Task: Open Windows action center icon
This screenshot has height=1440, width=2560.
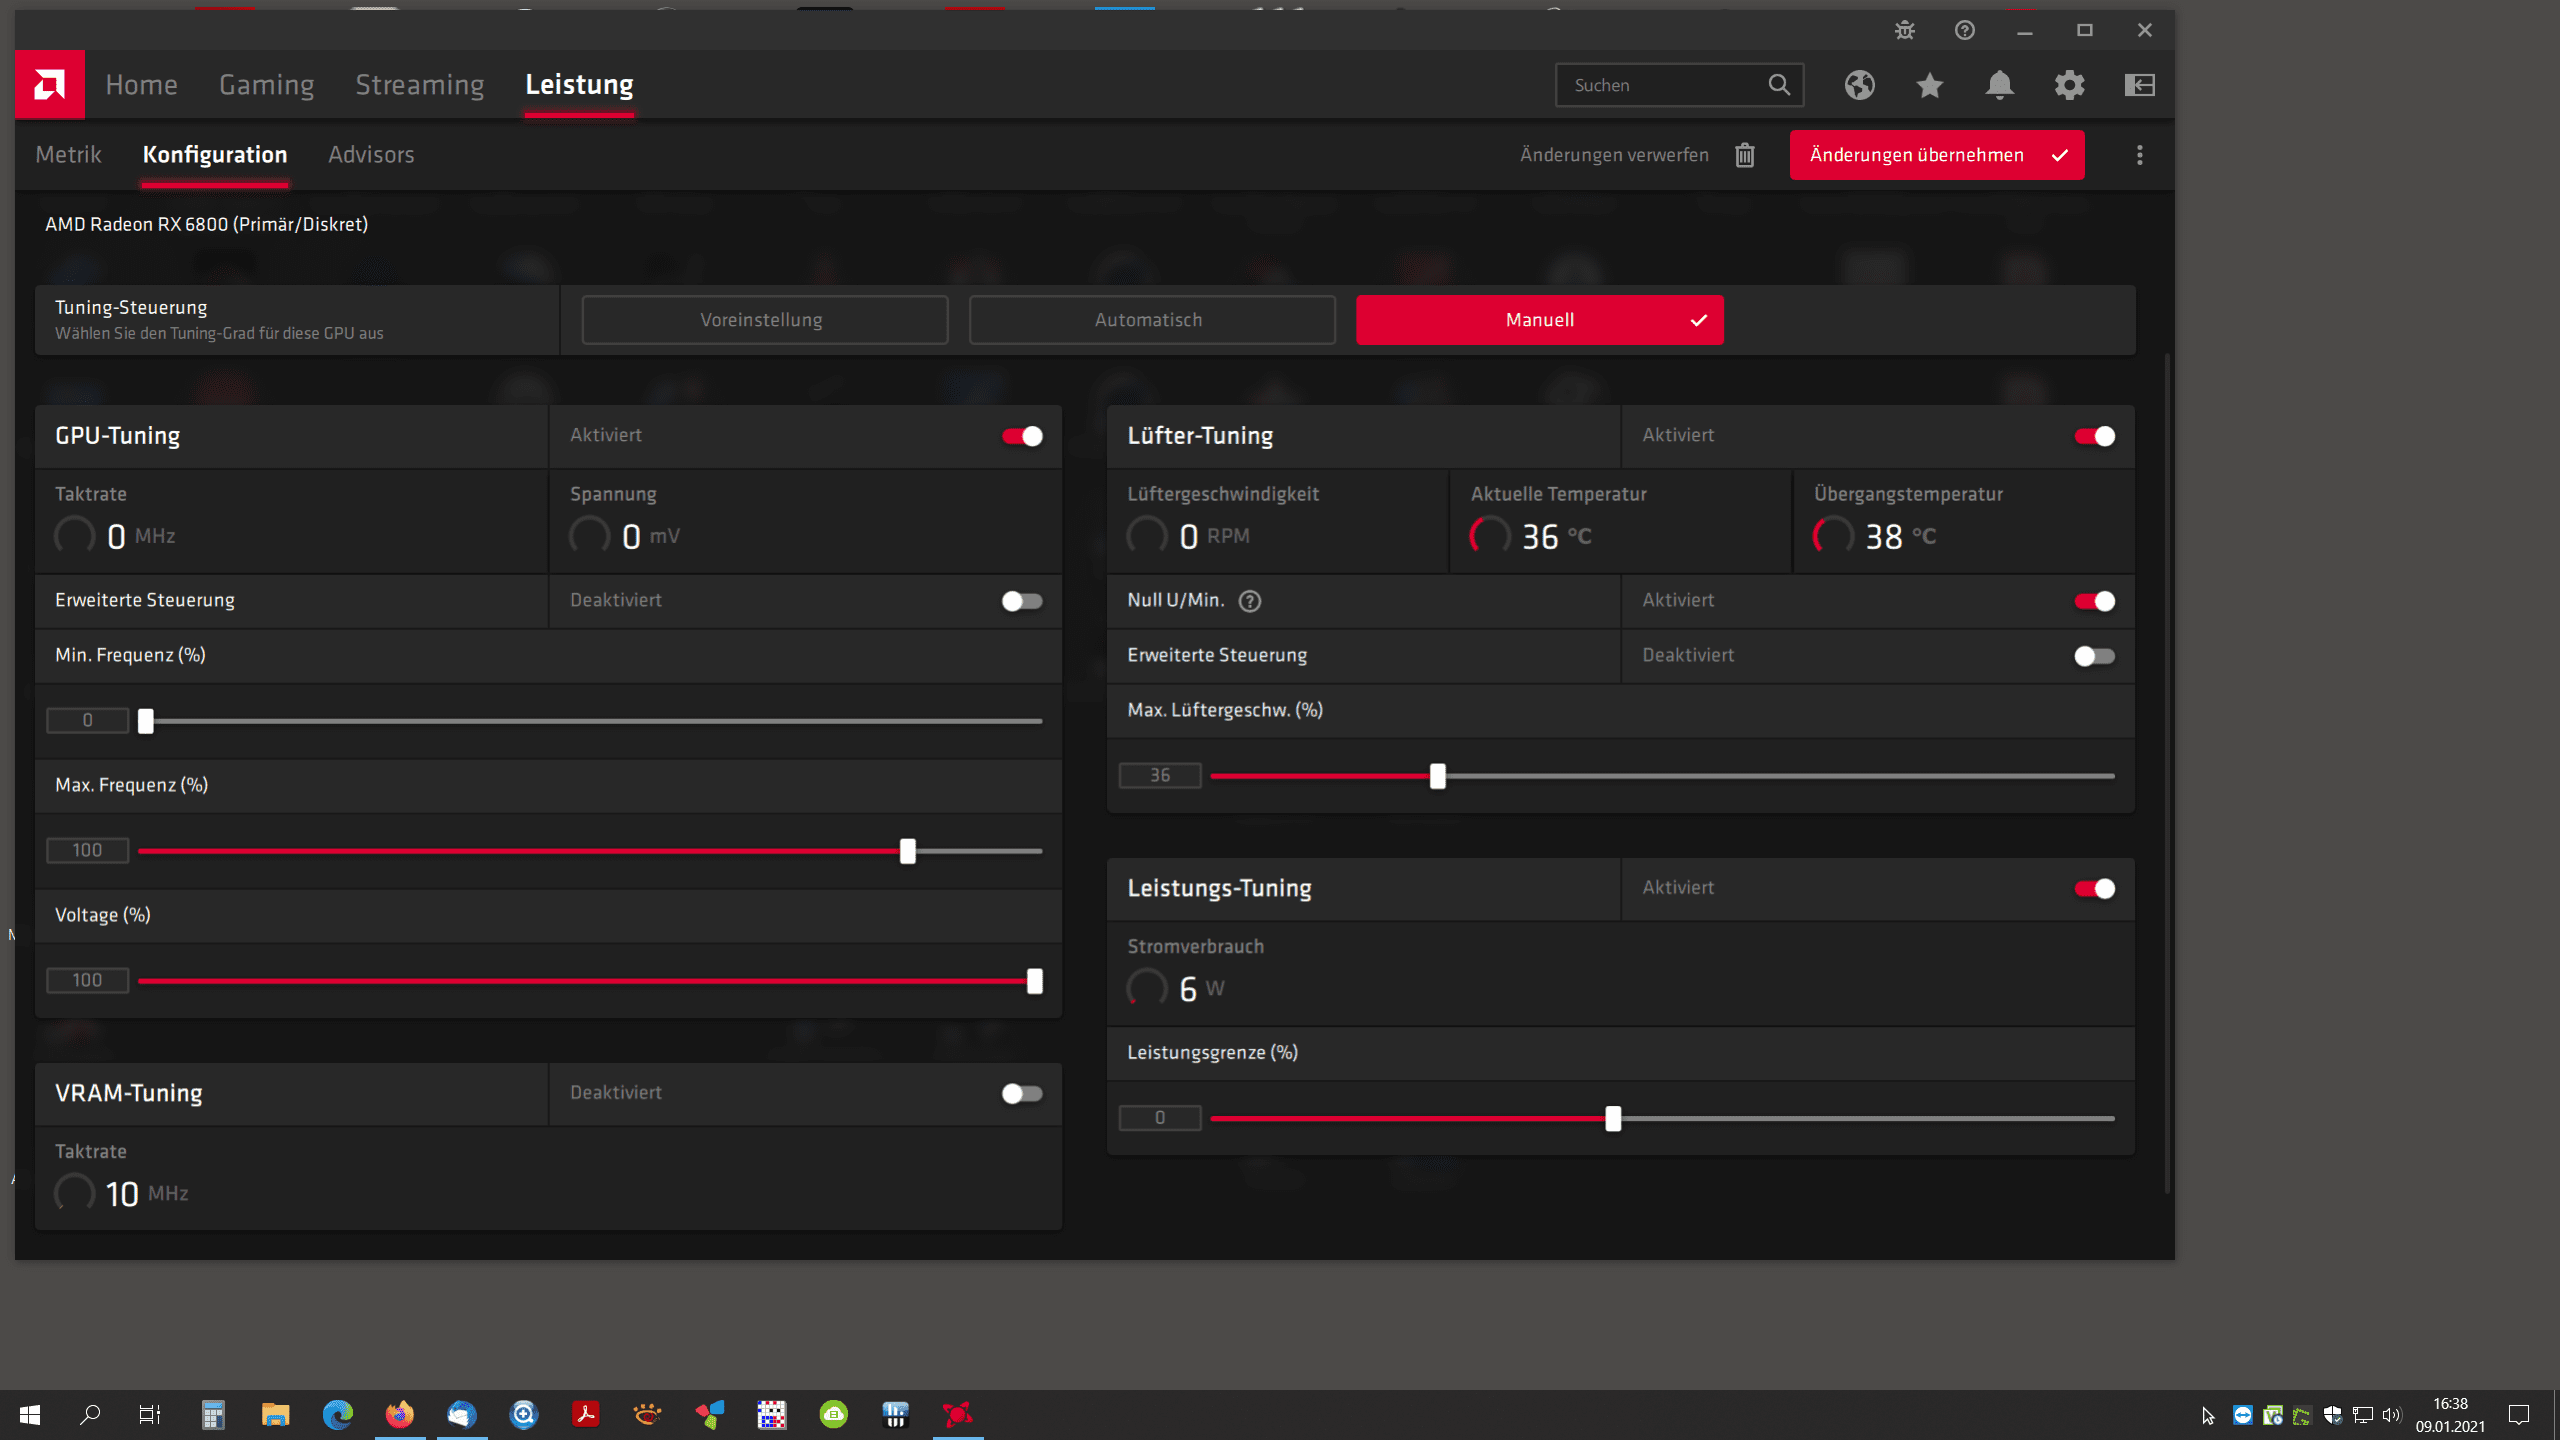Action: (2519, 1415)
